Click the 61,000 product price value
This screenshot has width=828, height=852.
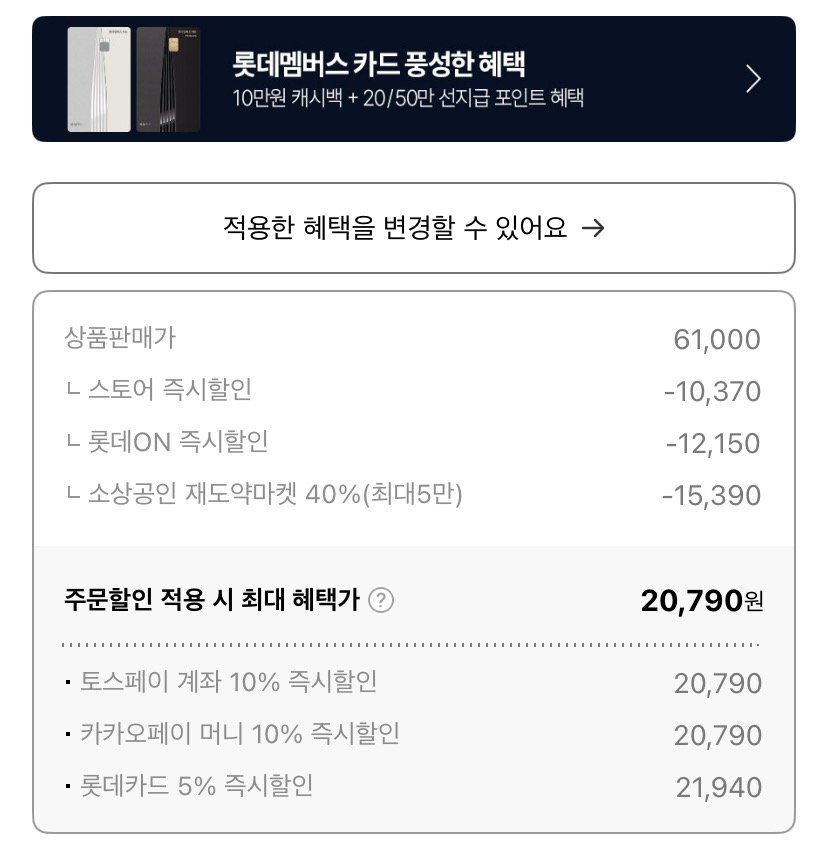[x=717, y=340]
